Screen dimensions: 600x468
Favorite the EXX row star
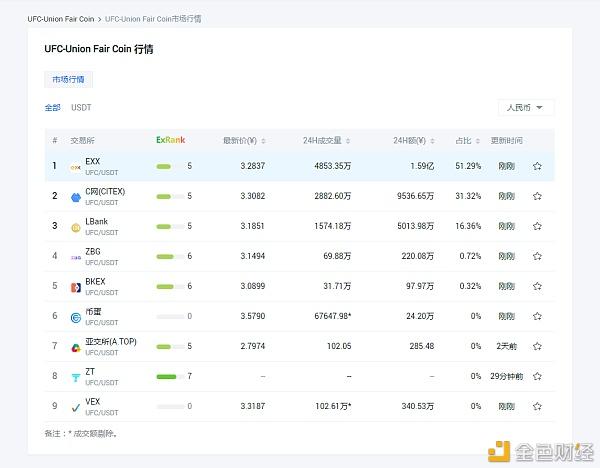coord(537,166)
